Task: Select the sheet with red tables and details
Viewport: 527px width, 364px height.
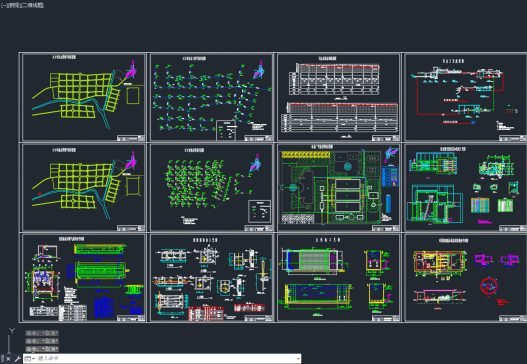Action: [x=211, y=278]
